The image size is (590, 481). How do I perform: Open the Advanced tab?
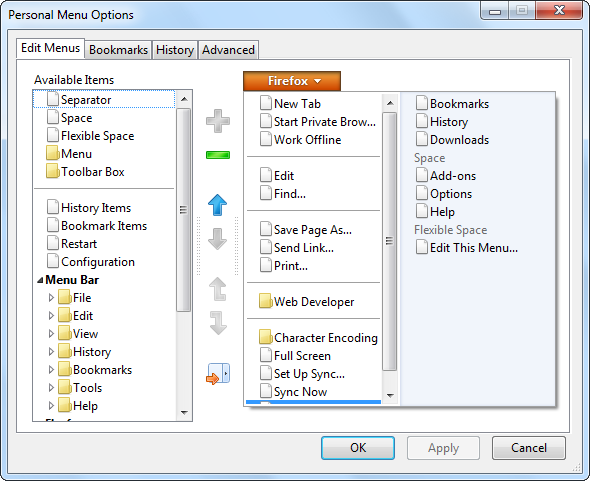228,50
